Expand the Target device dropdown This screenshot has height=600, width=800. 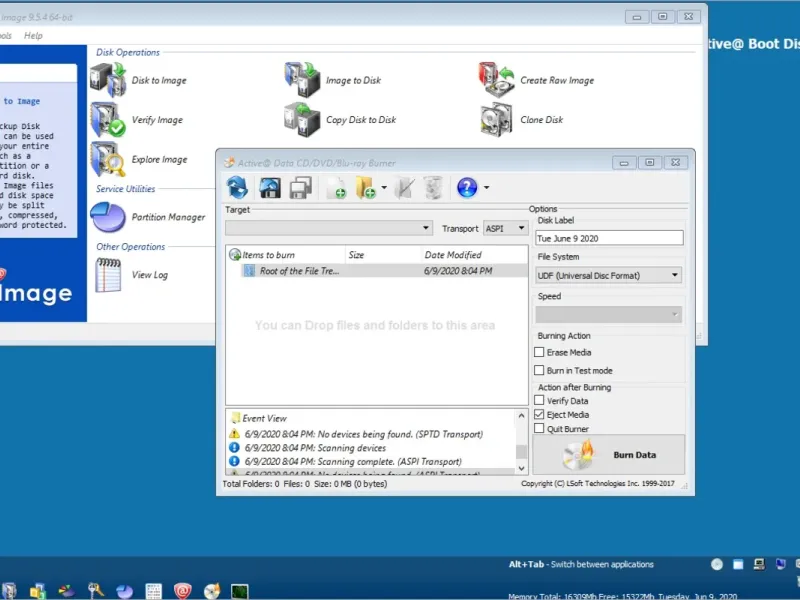(x=329, y=228)
